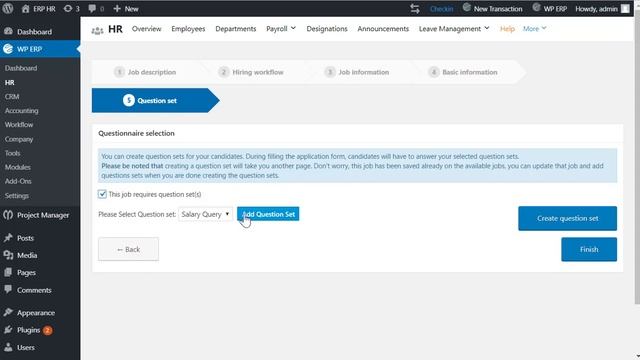Image resolution: width=640 pixels, height=360 pixels.
Task: Open Howdy, admin account menu
Action: (602, 9)
